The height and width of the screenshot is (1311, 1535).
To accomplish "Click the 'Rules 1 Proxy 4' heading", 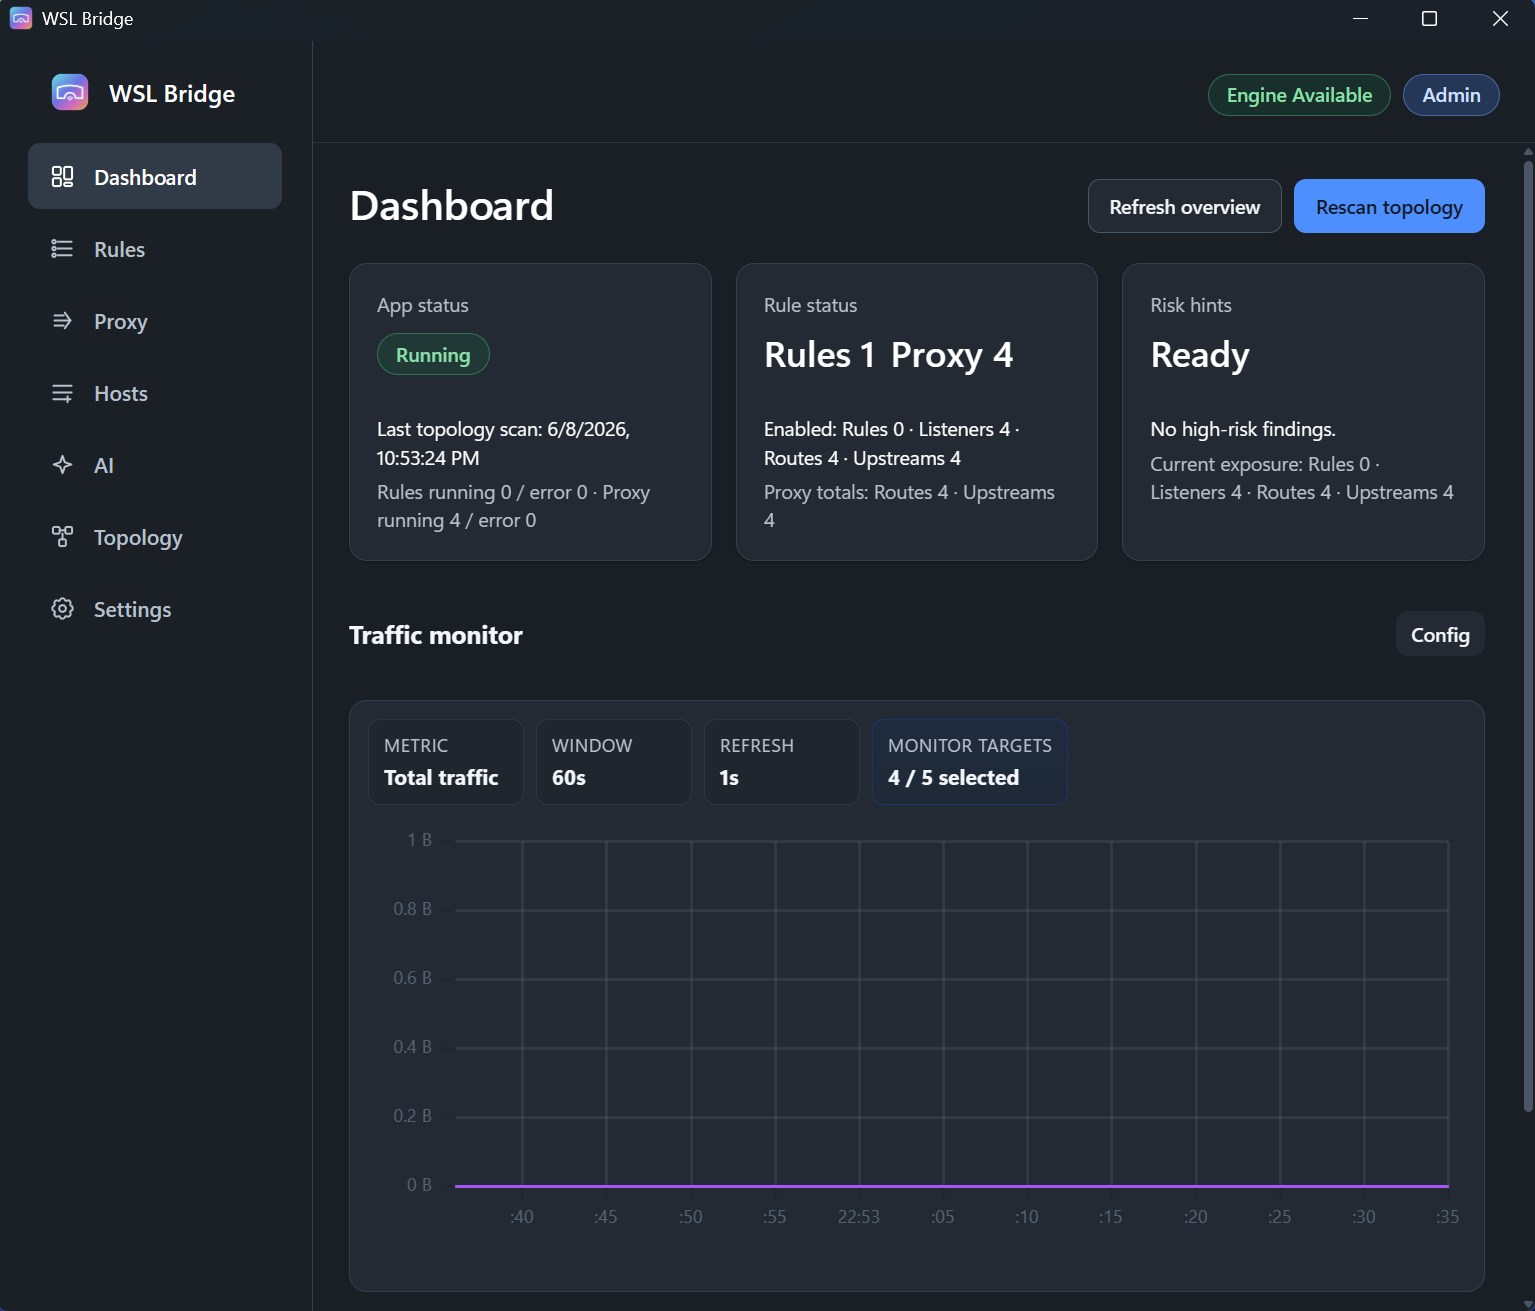I will coord(888,355).
